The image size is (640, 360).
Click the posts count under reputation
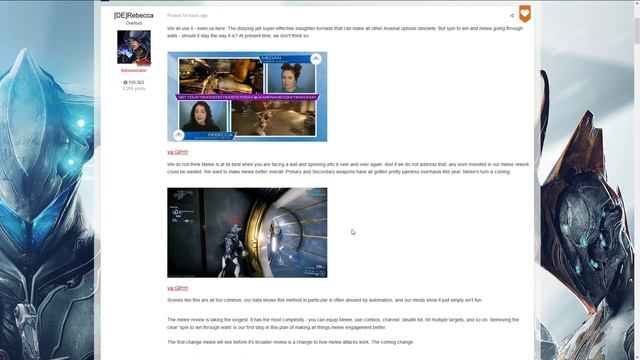134,88
